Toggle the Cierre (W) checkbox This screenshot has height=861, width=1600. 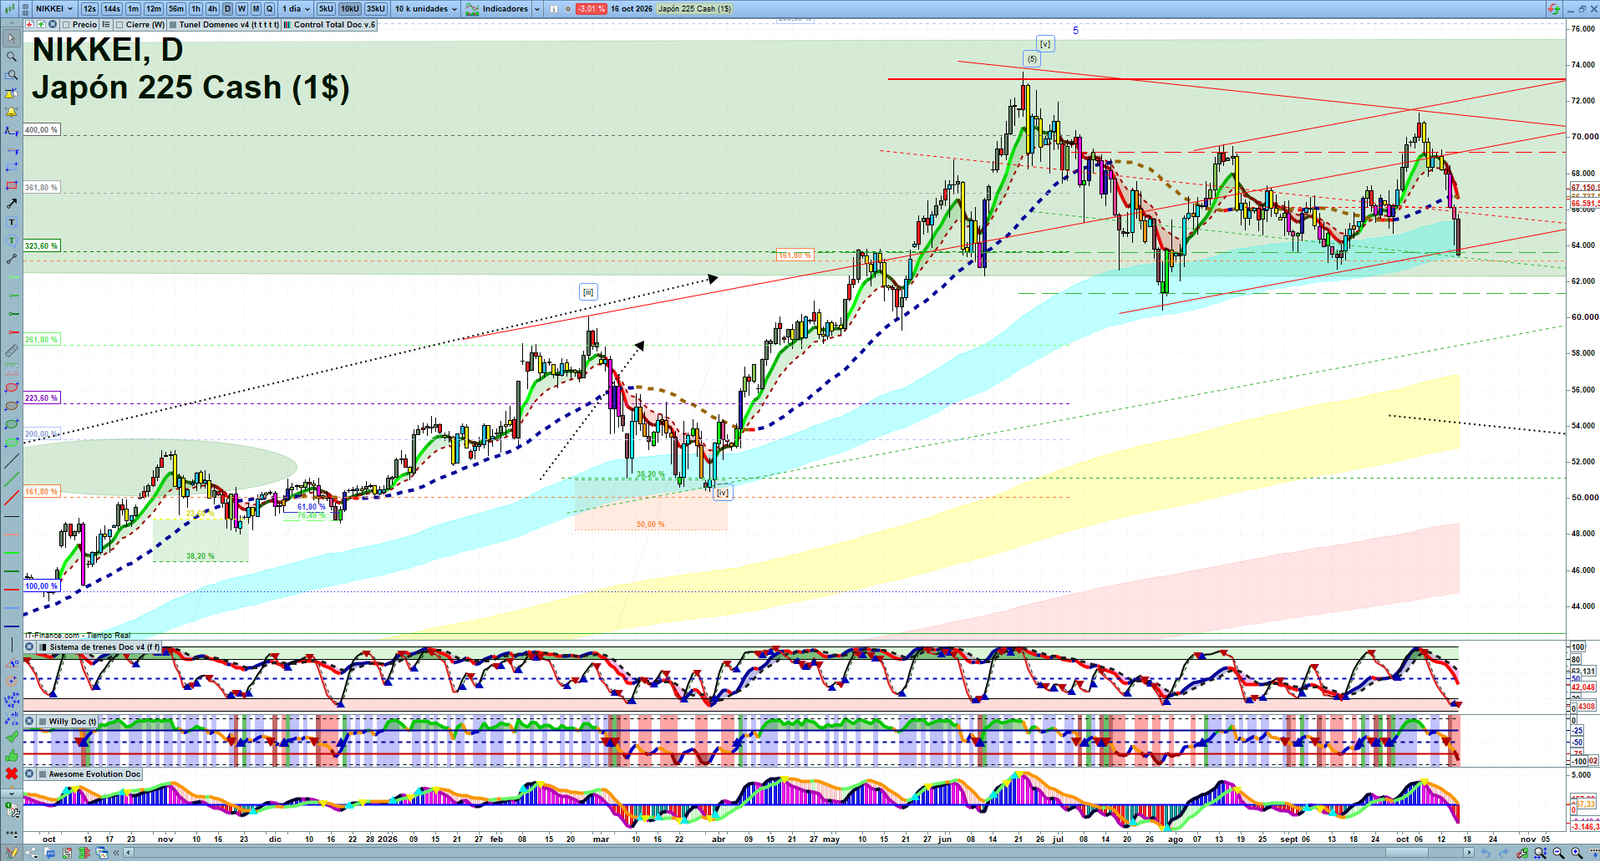[120, 24]
